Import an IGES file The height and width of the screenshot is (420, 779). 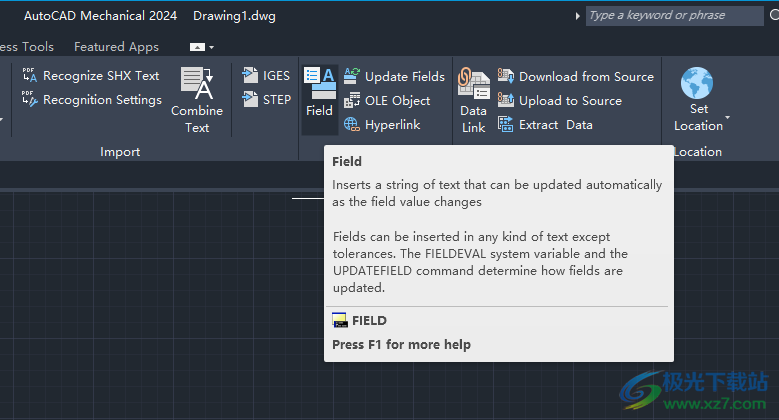266,76
